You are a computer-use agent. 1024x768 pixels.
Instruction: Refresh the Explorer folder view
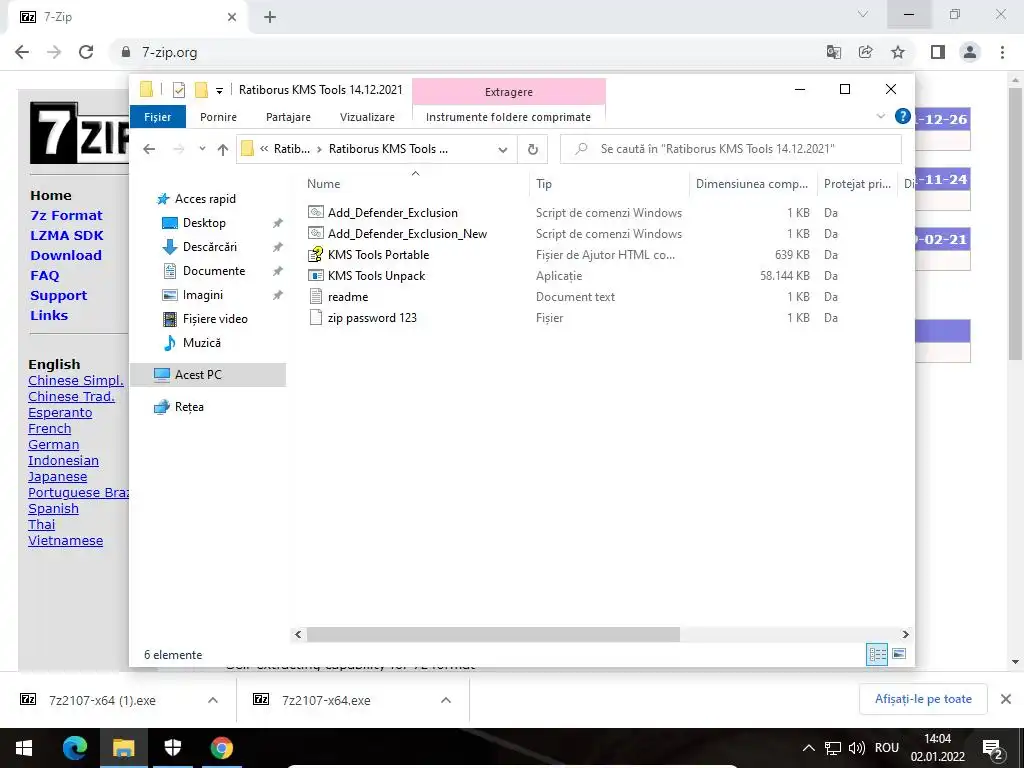pos(533,150)
